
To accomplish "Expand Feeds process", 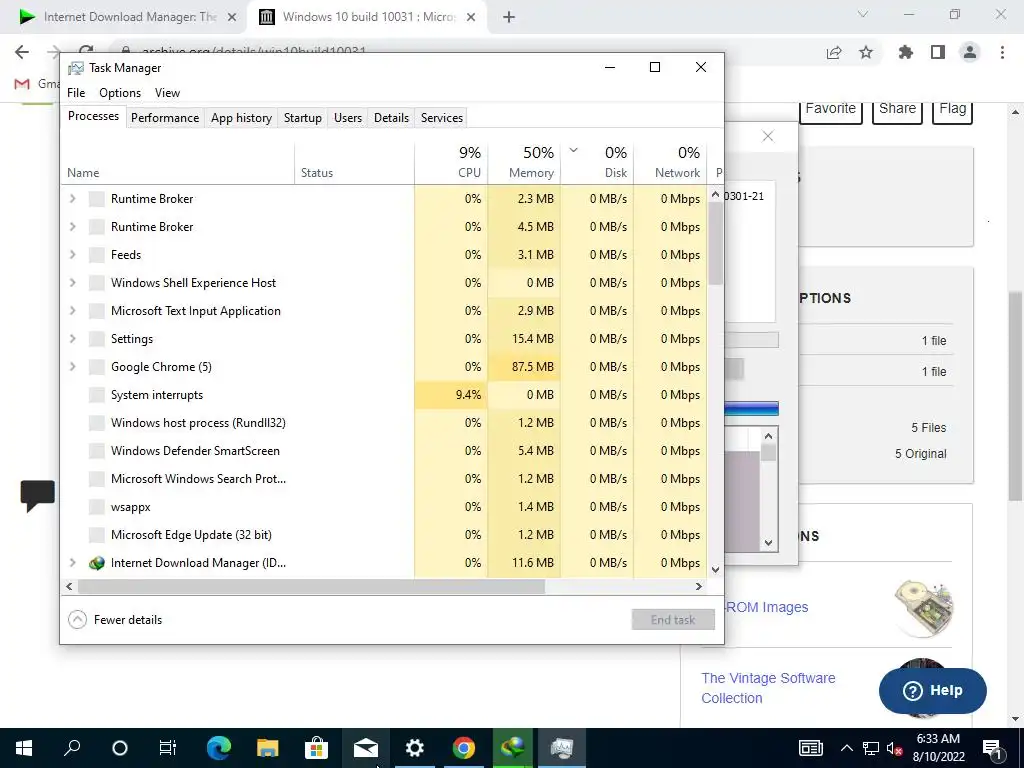I will (72, 255).
